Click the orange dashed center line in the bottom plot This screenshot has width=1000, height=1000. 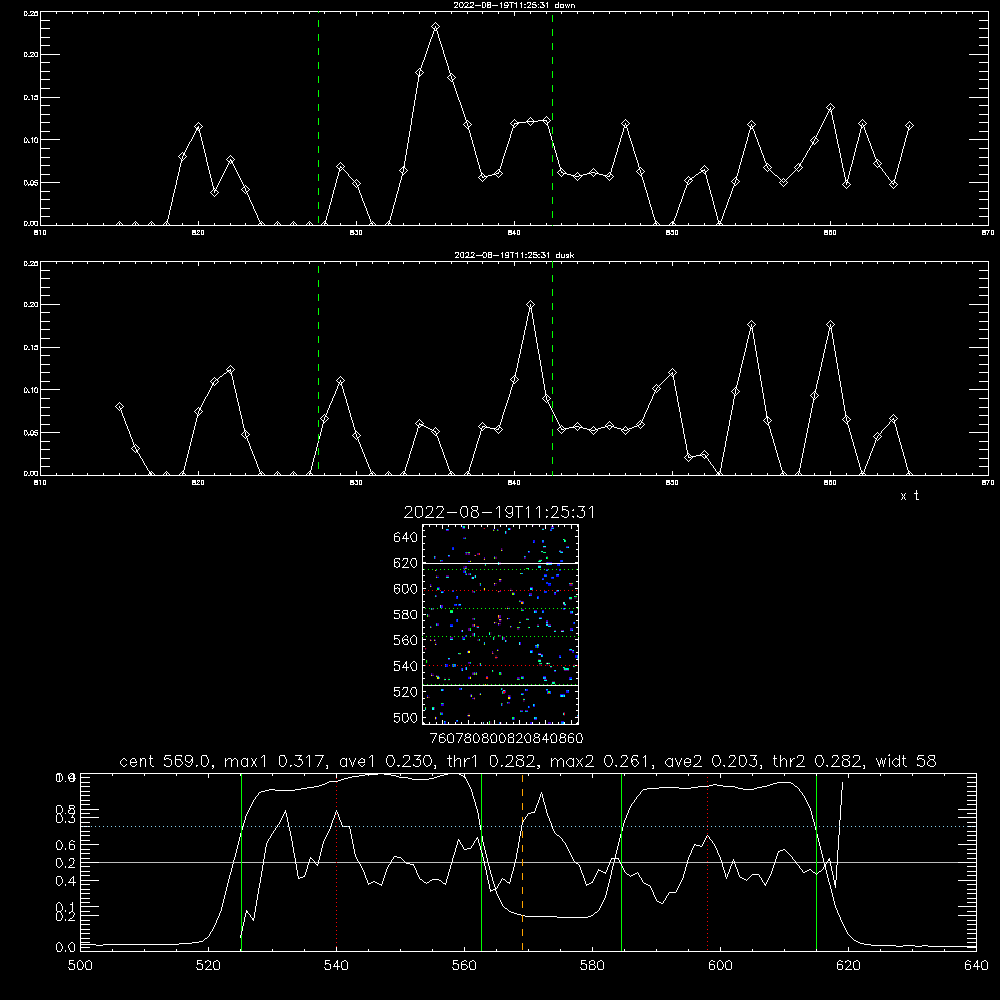(x=522, y=862)
